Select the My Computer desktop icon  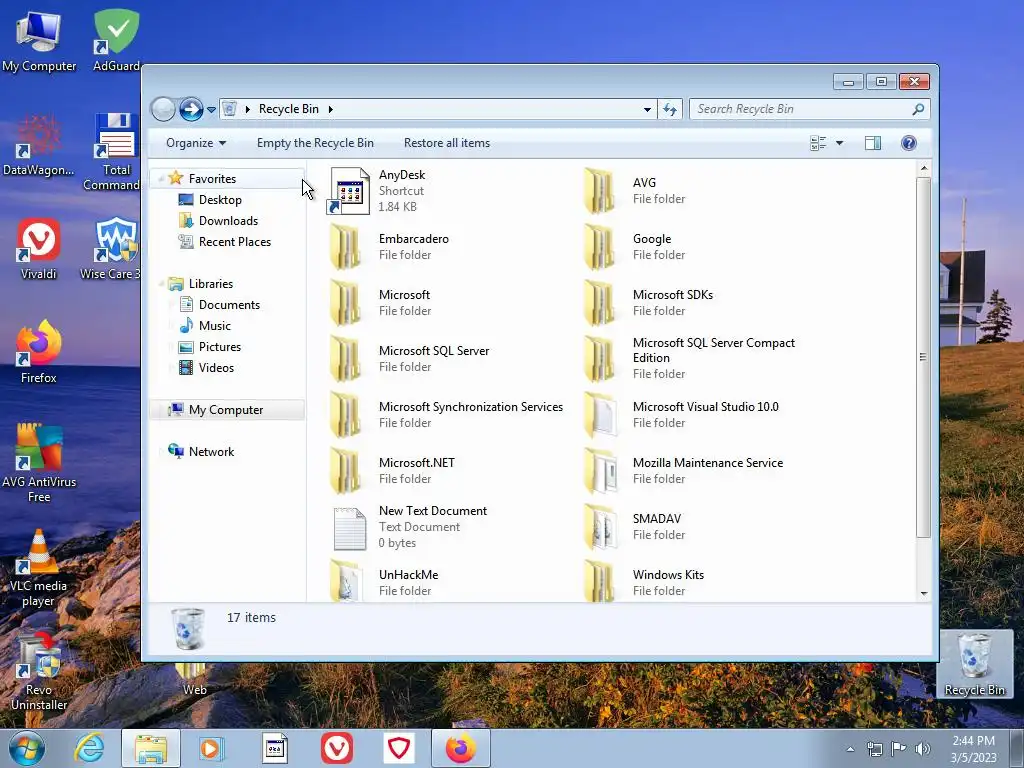pos(39,41)
